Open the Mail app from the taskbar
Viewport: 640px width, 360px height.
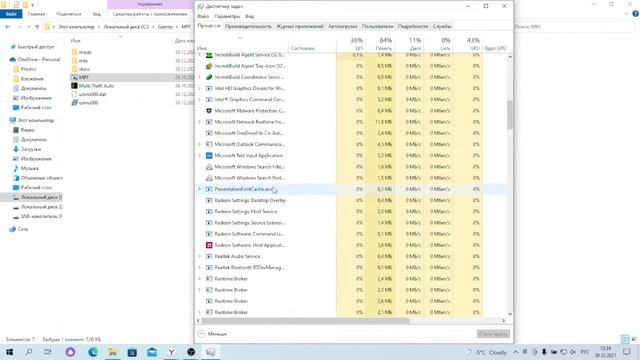tap(152, 352)
